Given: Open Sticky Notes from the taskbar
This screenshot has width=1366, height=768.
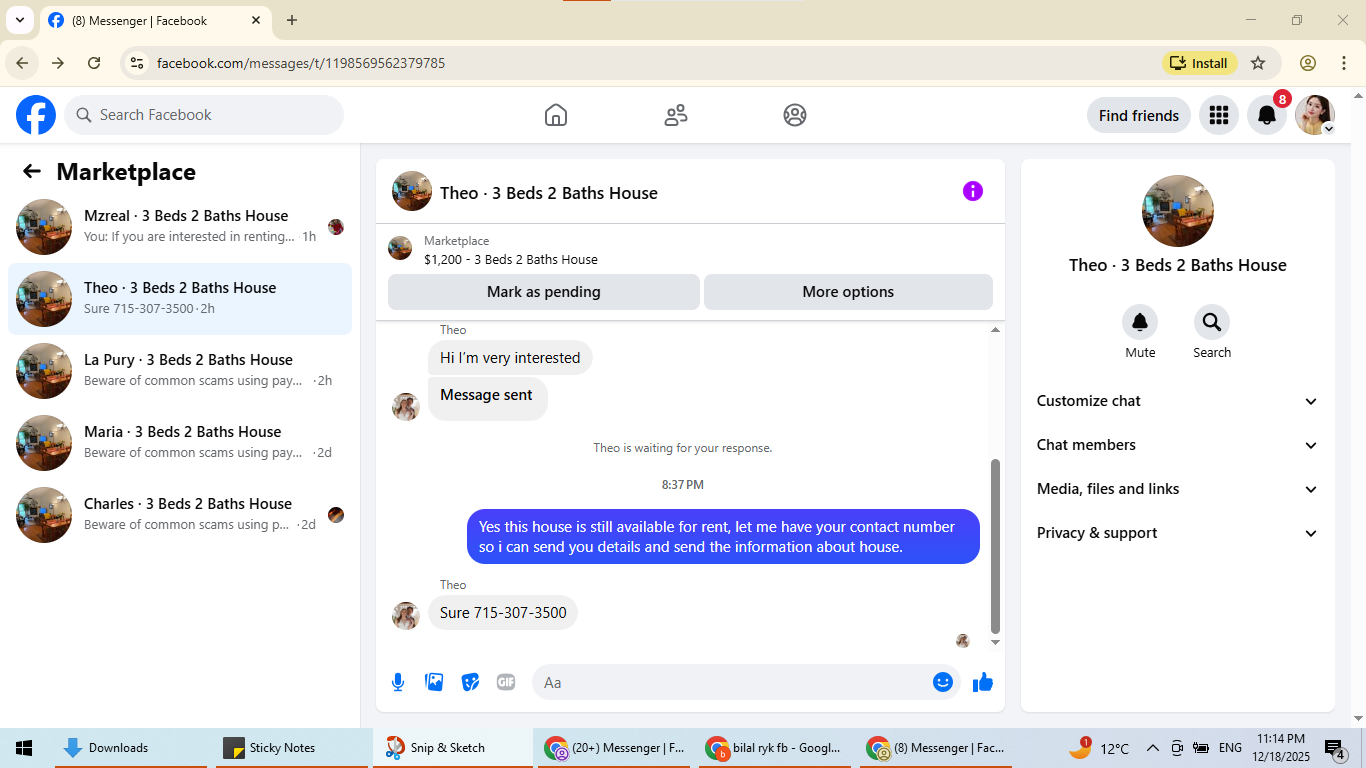Looking at the screenshot, I should pyautogui.click(x=290, y=748).
